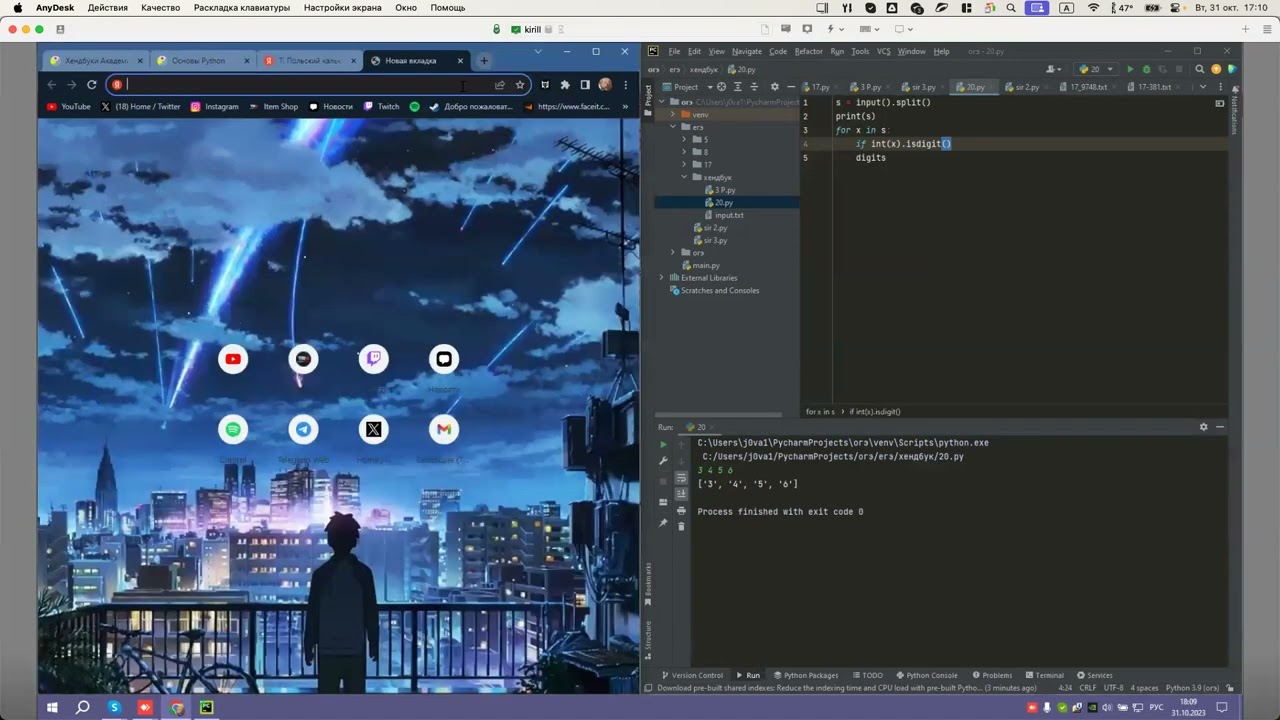Open Instagram bookmark in Chrome
This screenshot has height=720, width=1280.
tap(215, 106)
